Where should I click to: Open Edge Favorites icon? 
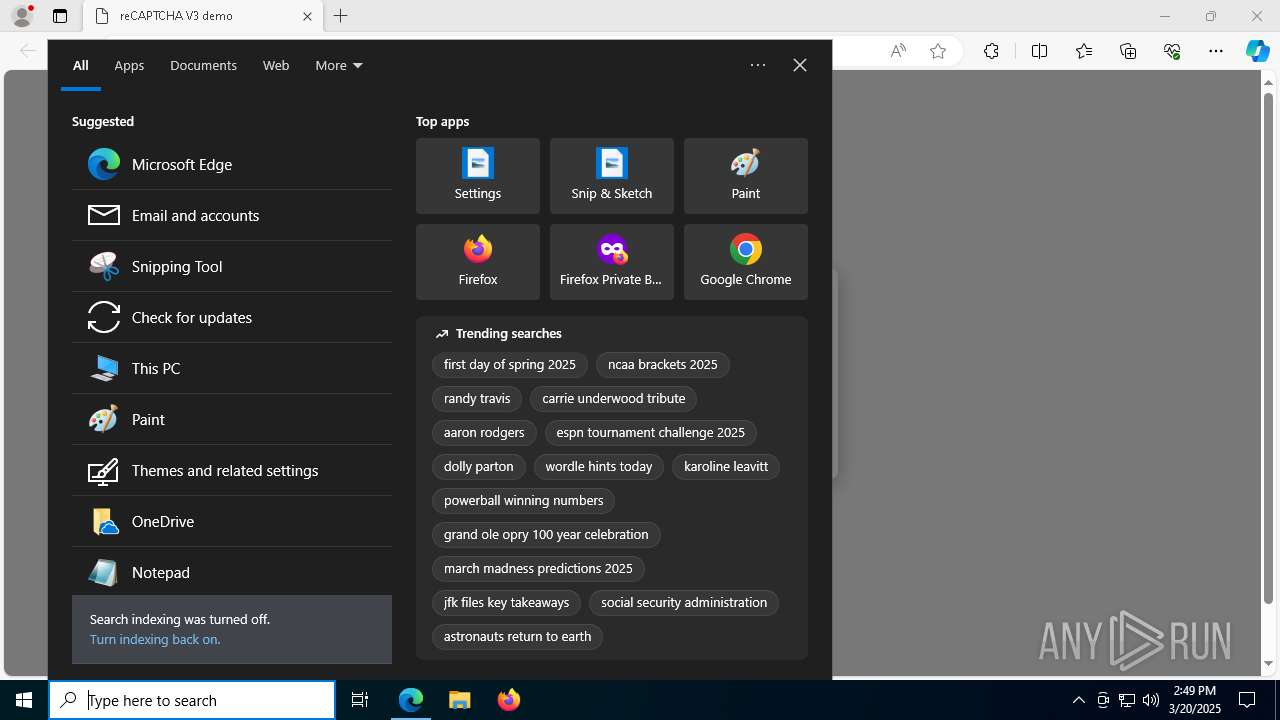tap(1084, 51)
